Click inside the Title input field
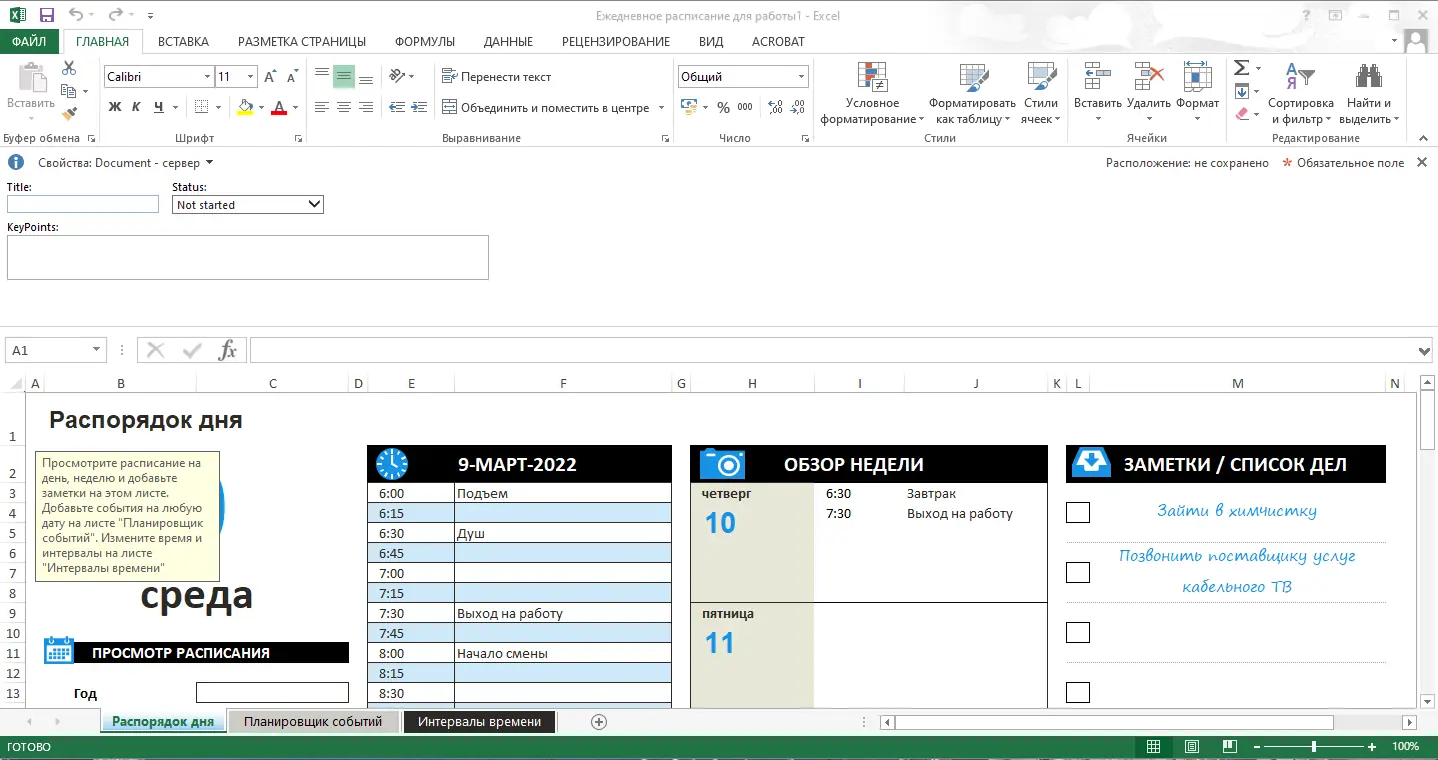The image size is (1438, 760). click(82, 203)
